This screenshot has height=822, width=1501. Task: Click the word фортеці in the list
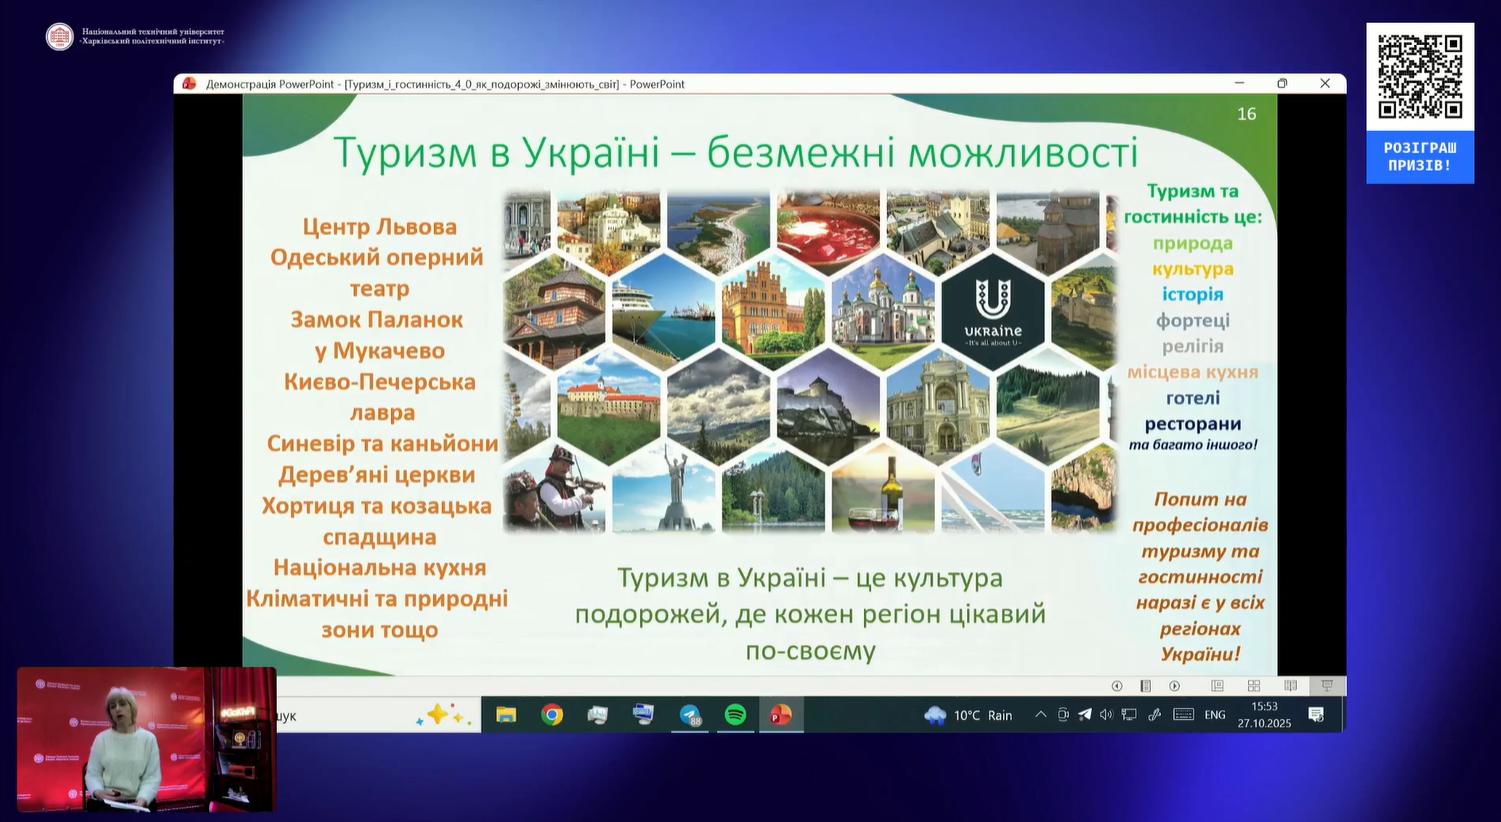[x=1193, y=320]
